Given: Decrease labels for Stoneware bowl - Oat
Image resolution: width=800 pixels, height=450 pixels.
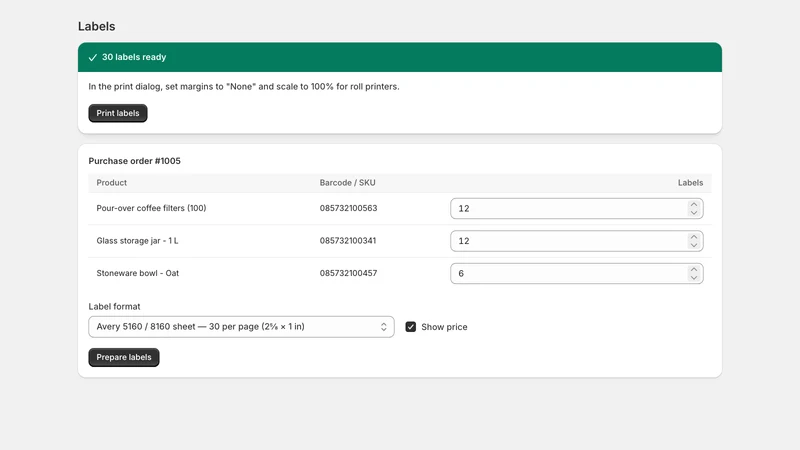Looking at the screenshot, I should (x=693, y=278).
